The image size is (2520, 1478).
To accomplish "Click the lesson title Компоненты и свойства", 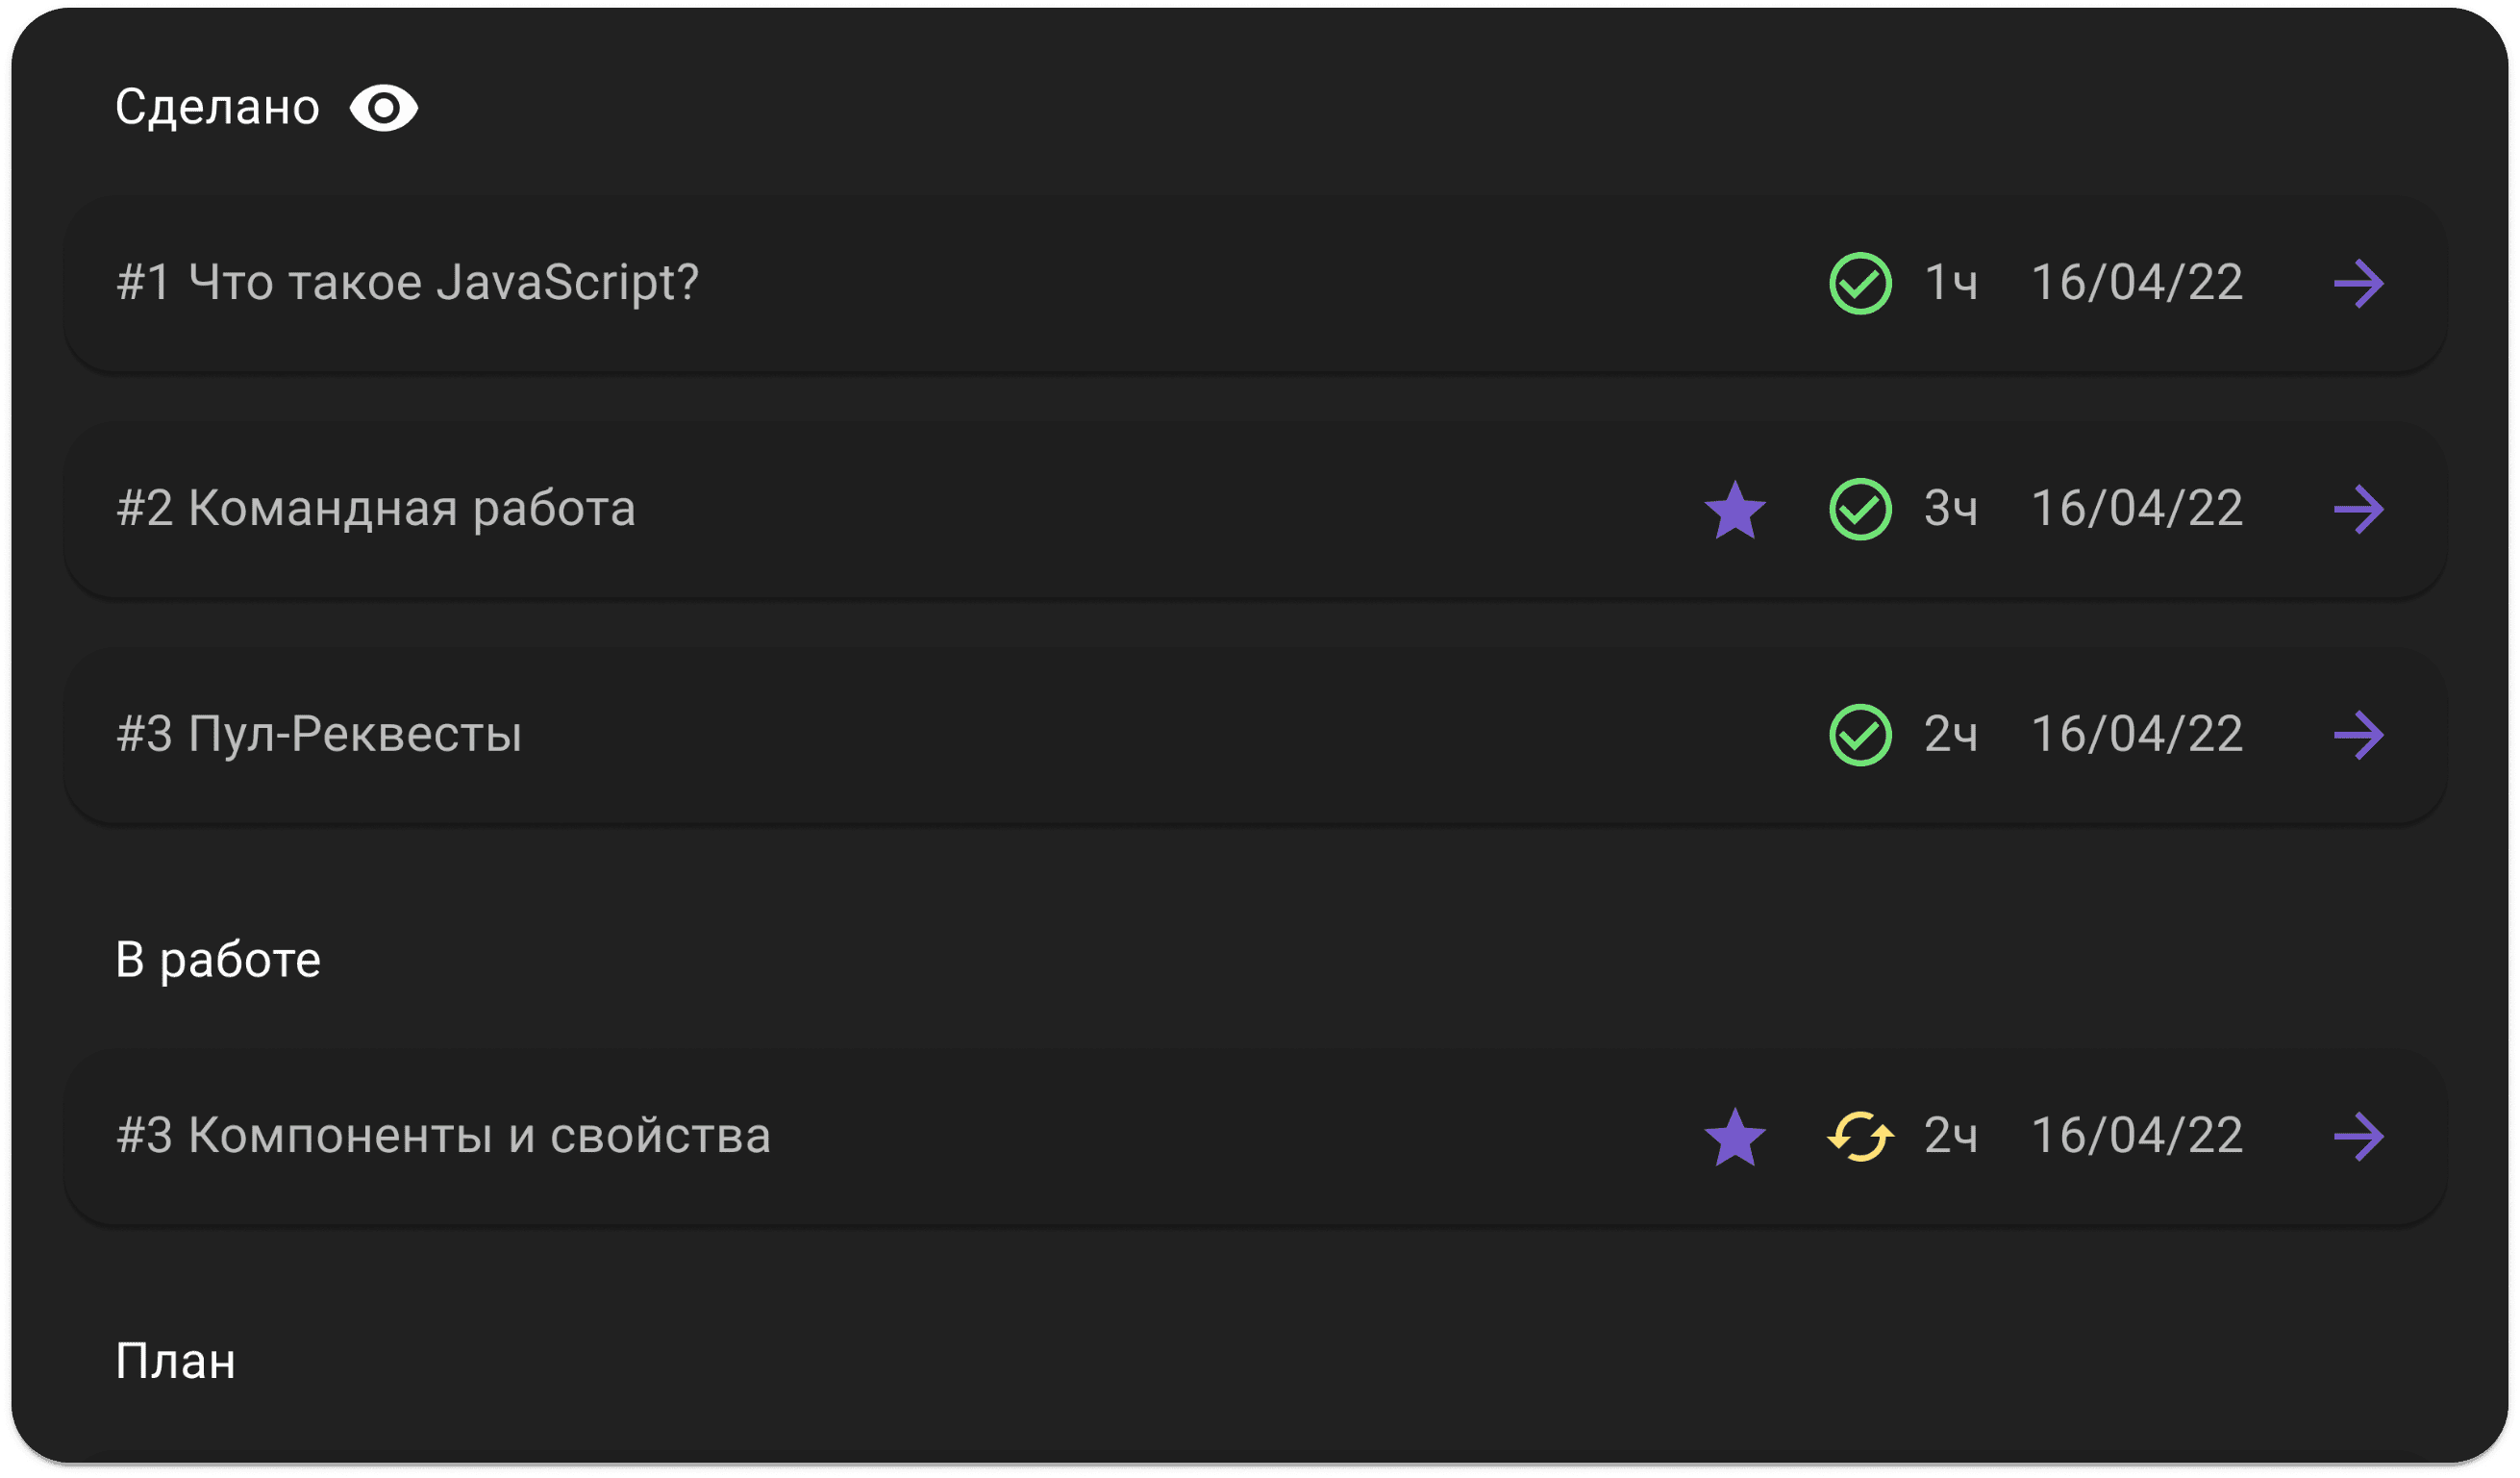I will click(443, 1136).
